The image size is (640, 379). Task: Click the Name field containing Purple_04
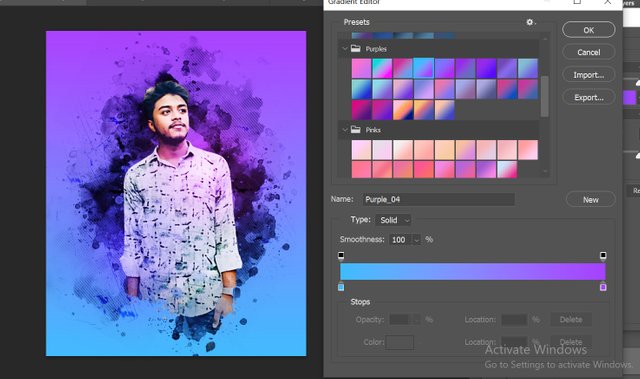438,199
